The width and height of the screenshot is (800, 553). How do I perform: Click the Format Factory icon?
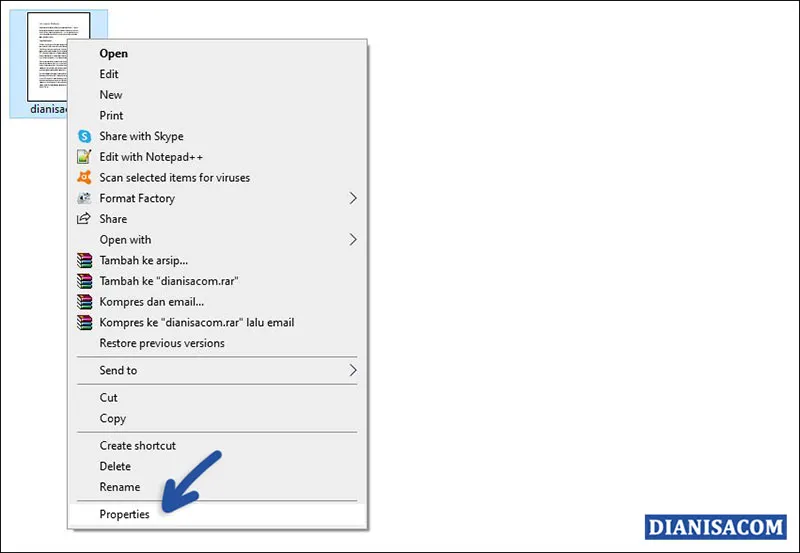click(x=84, y=198)
